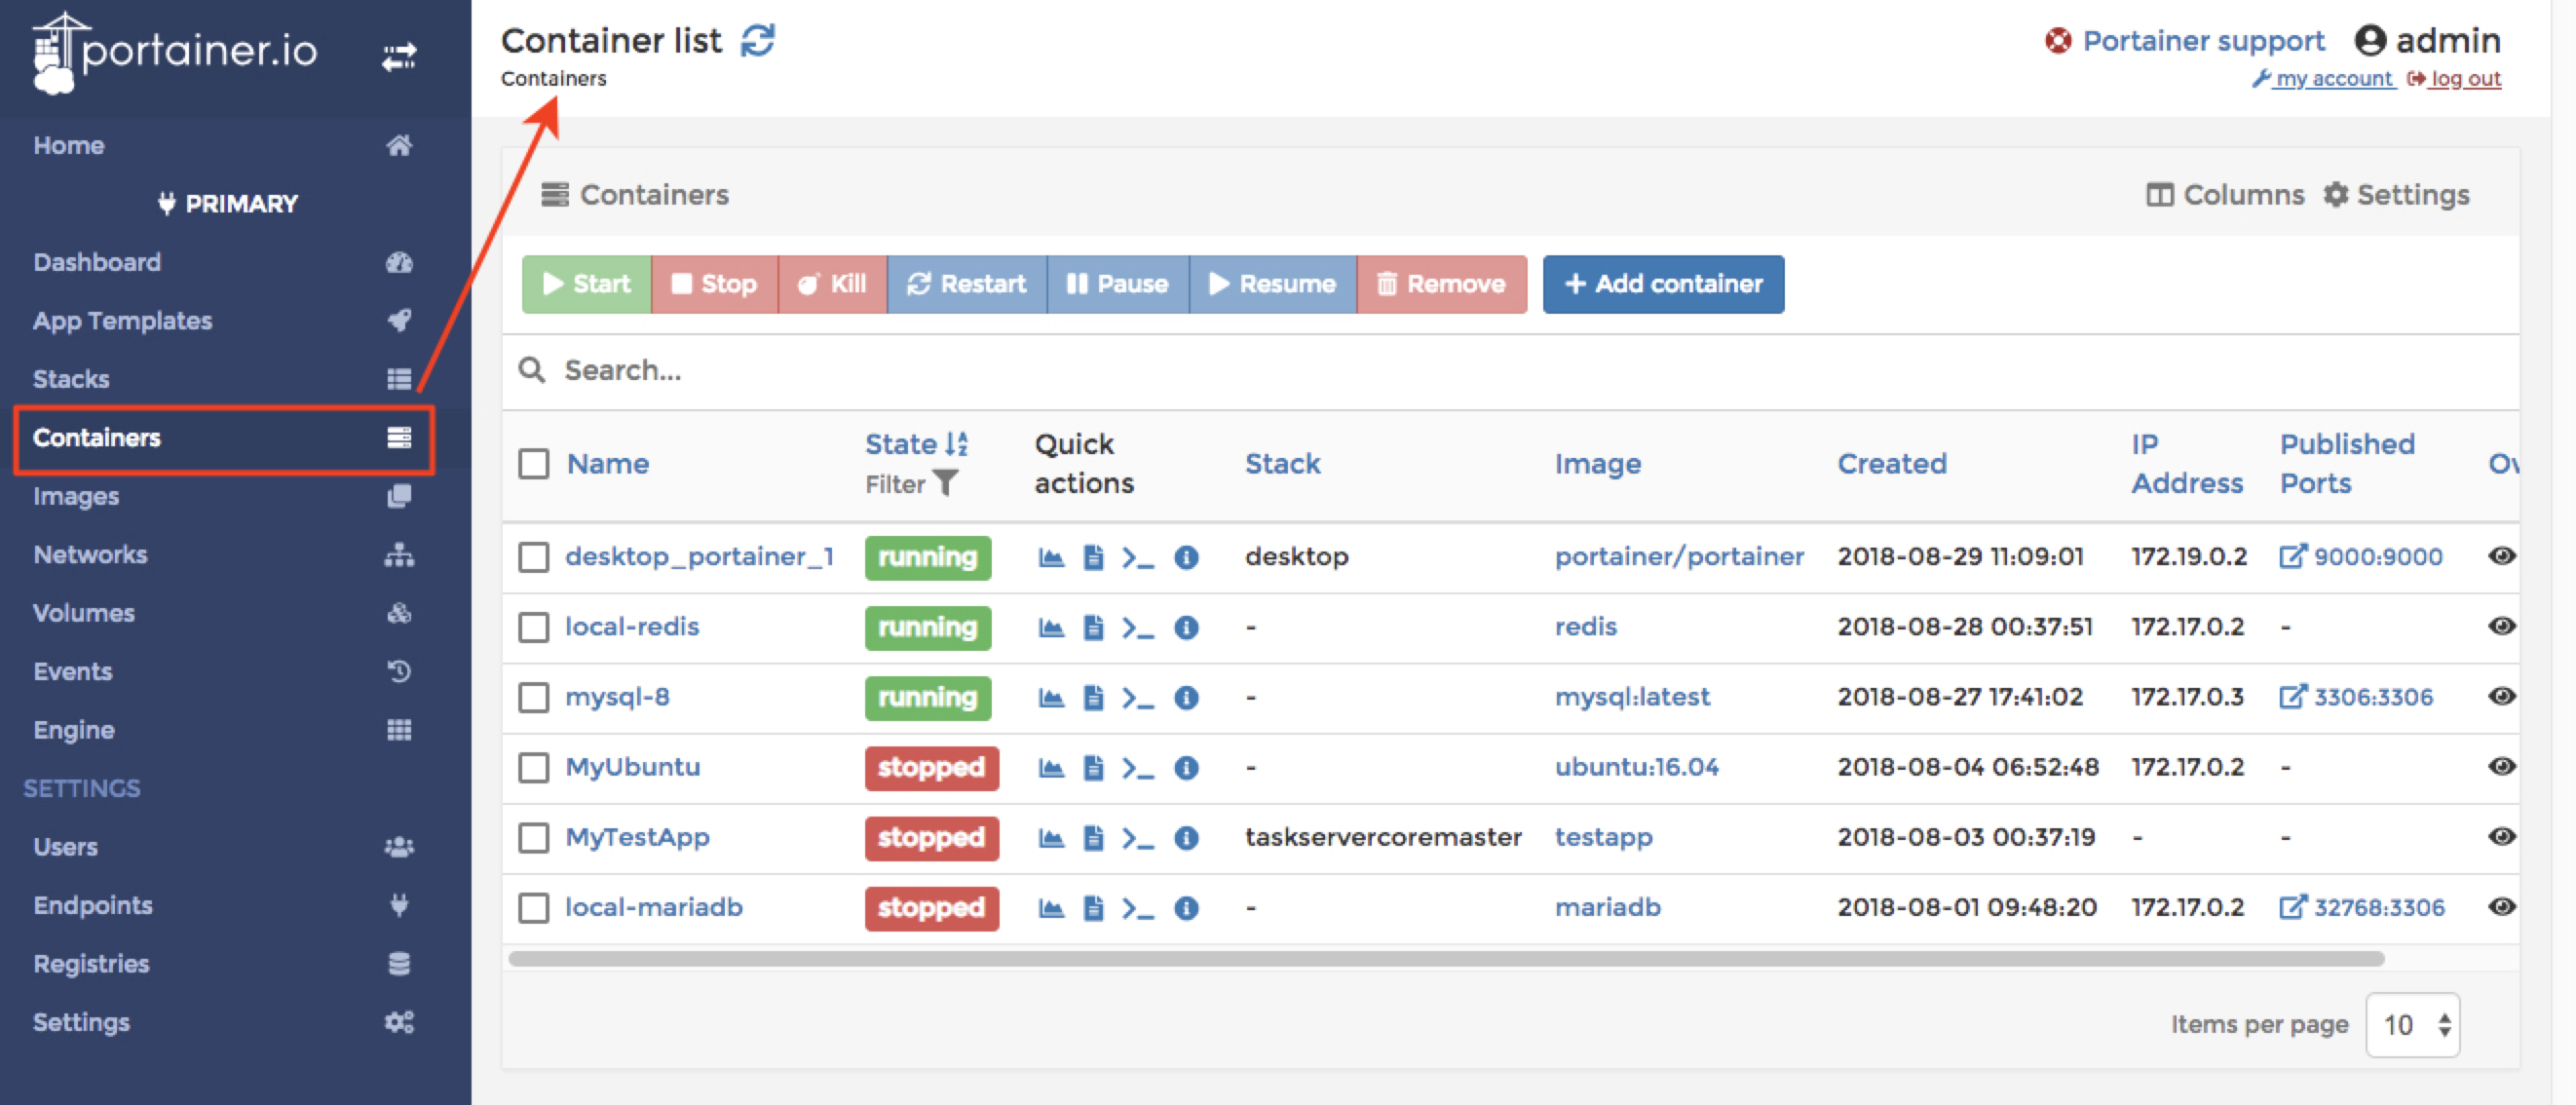
Task: Open stats icon for desktop_portainer_1
Action: coord(1050,557)
